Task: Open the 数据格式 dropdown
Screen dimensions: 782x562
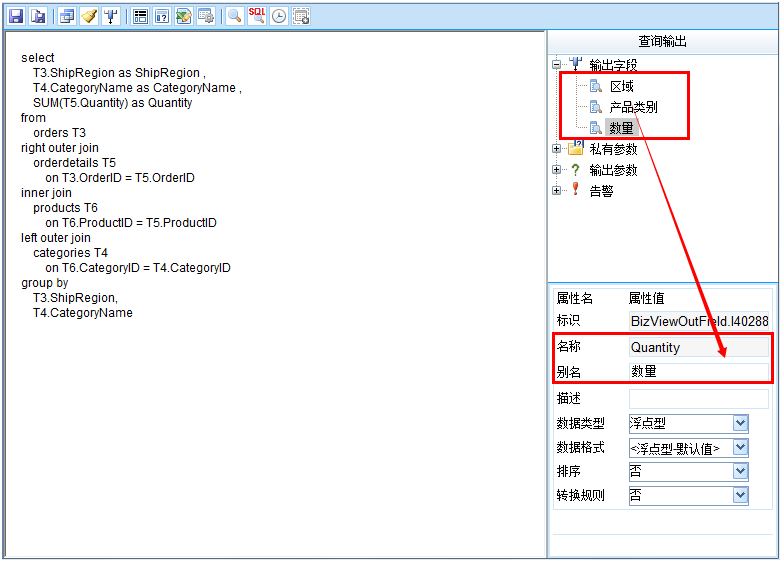Action: coord(740,448)
